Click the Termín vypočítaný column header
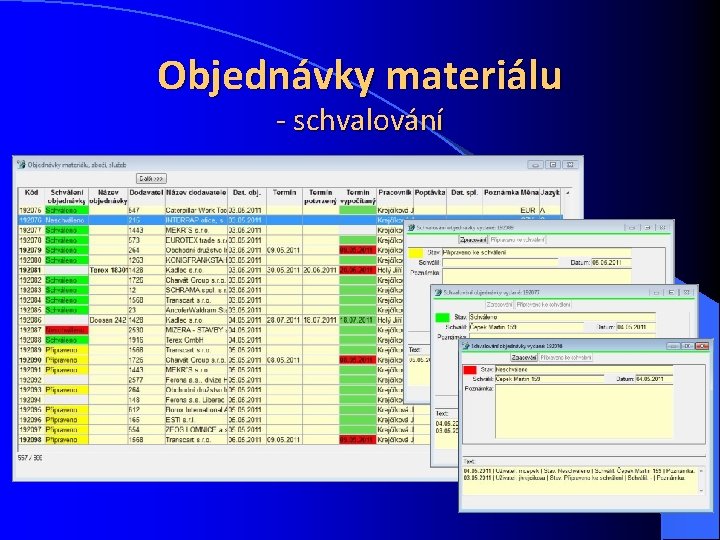The height and width of the screenshot is (540, 720). [358, 197]
